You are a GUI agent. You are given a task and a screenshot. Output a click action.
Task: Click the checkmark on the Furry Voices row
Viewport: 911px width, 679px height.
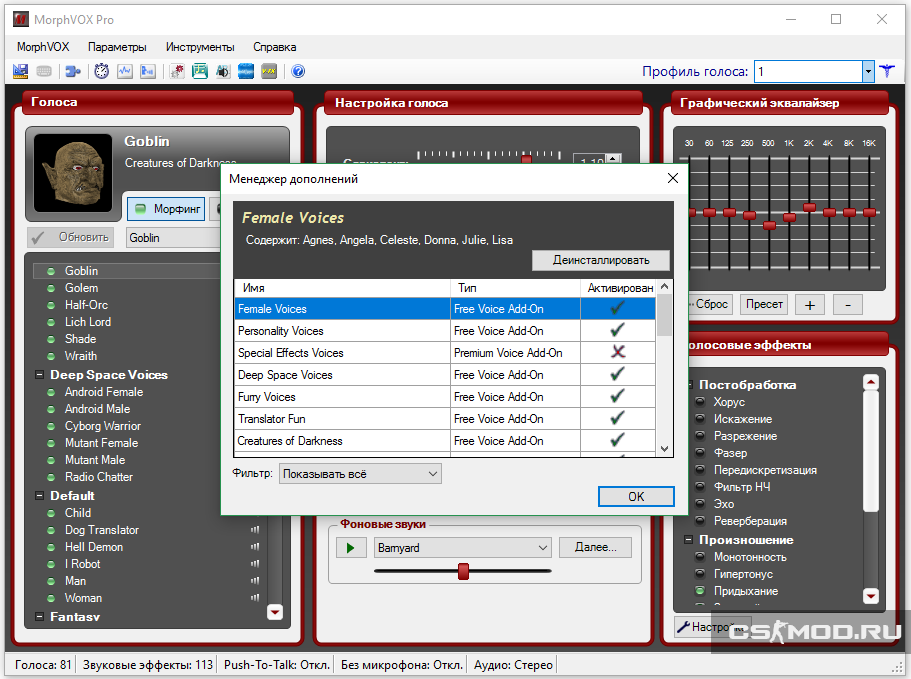coord(618,396)
